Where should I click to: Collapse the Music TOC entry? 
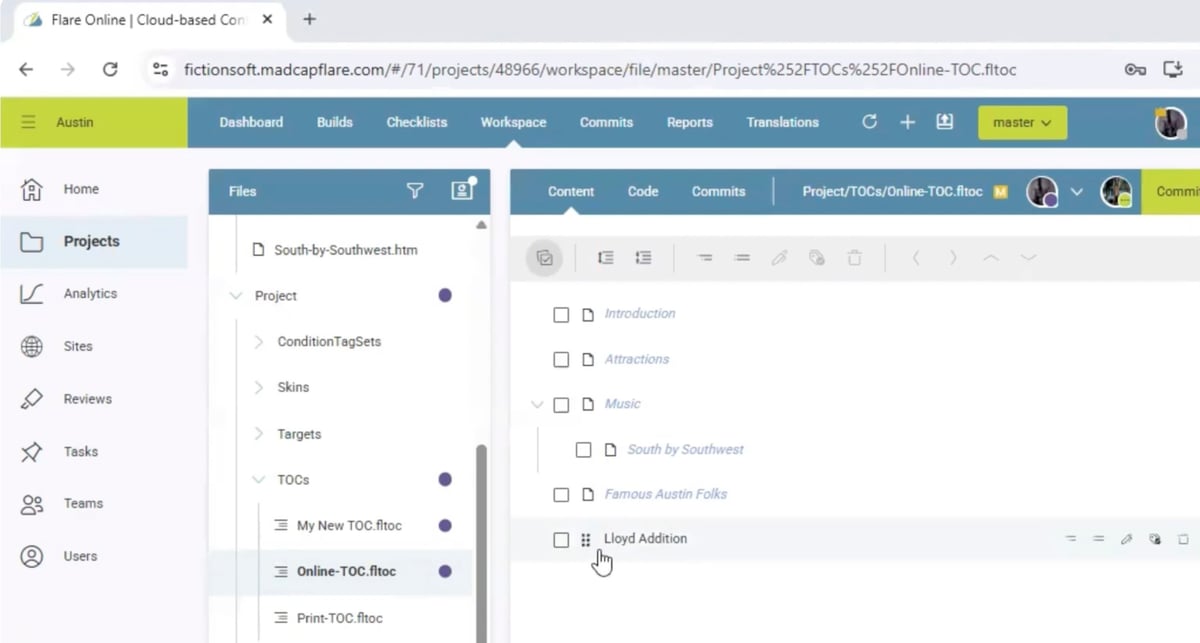click(x=537, y=405)
